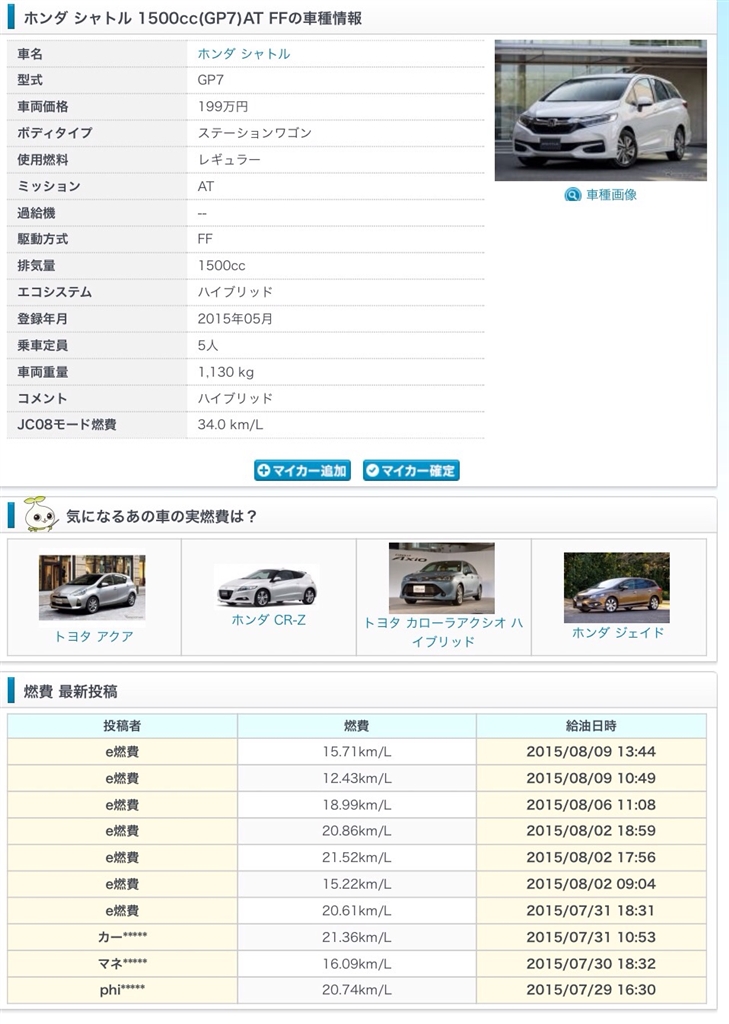Select the 21.52km/L fuel entry
Viewport: 729px width, 1024px height.
point(357,857)
